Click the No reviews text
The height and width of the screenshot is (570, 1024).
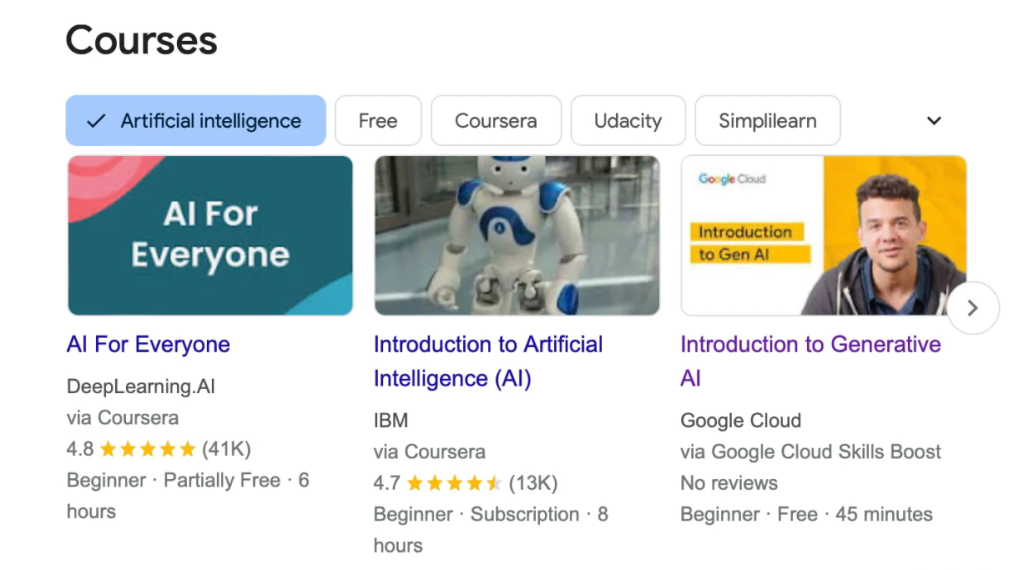729,483
